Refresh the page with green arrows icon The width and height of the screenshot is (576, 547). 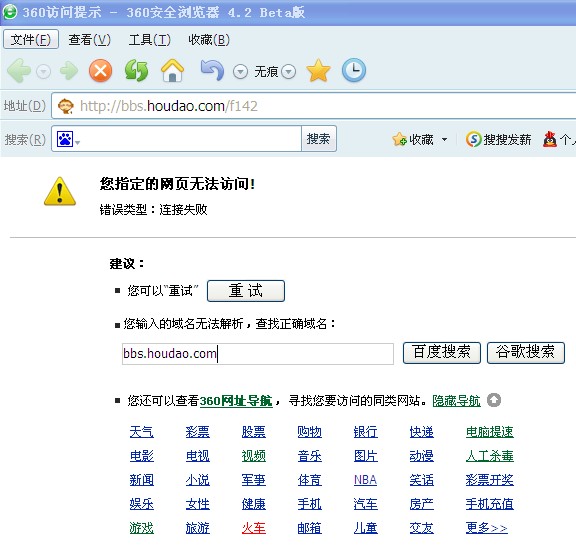point(136,71)
